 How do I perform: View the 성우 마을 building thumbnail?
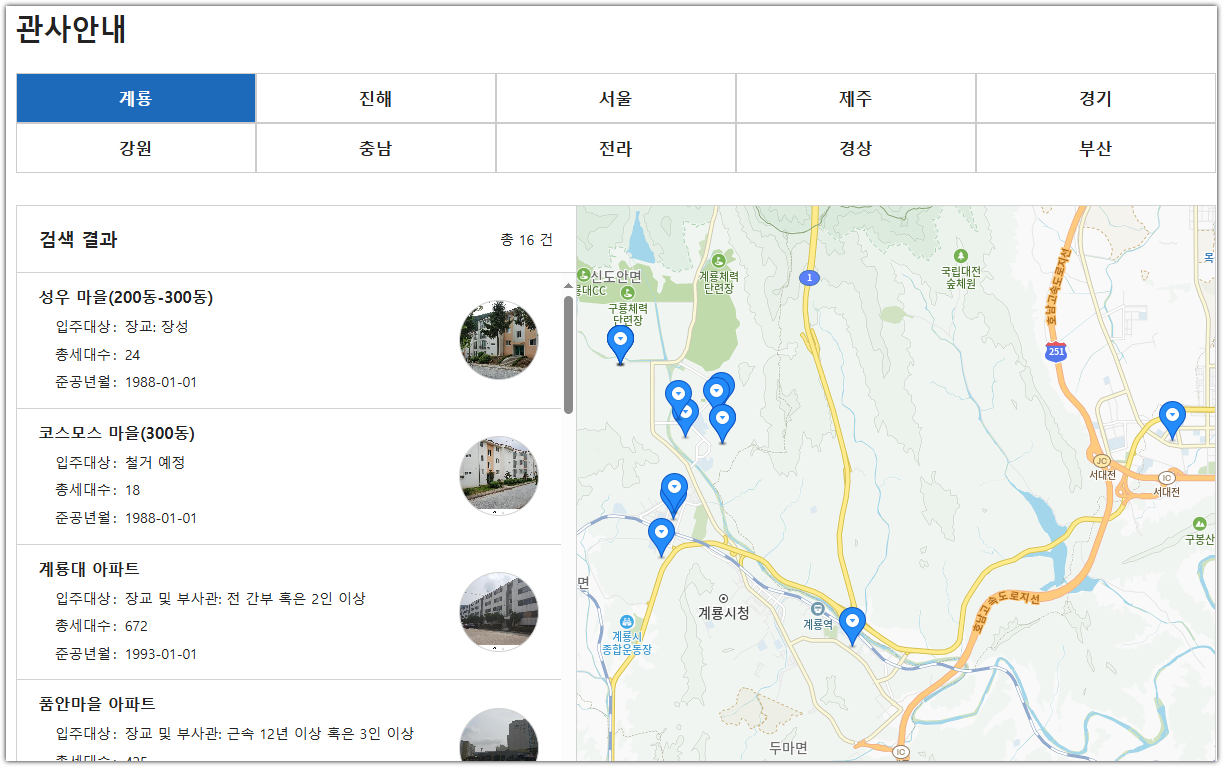tap(499, 340)
